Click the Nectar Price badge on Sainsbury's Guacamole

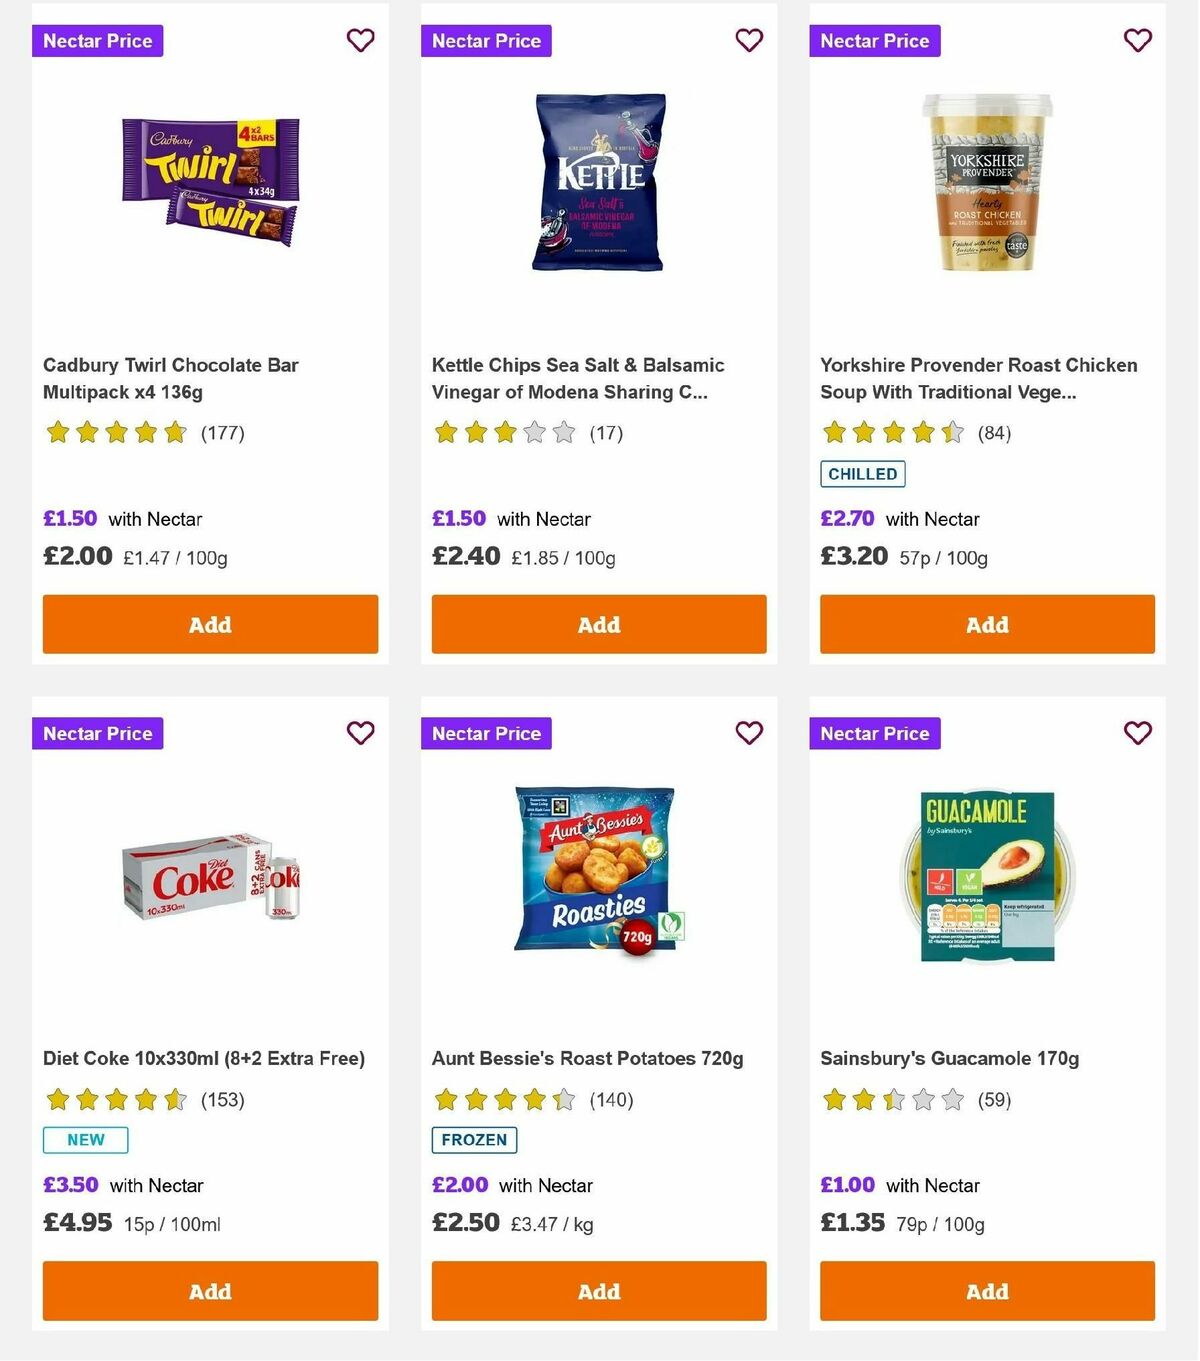pyautogui.click(x=875, y=733)
